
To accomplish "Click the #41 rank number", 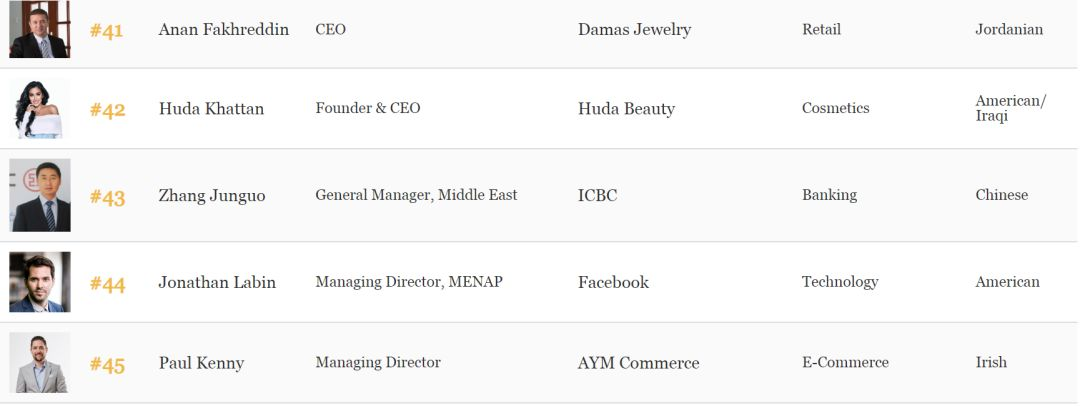I will 107,31.
